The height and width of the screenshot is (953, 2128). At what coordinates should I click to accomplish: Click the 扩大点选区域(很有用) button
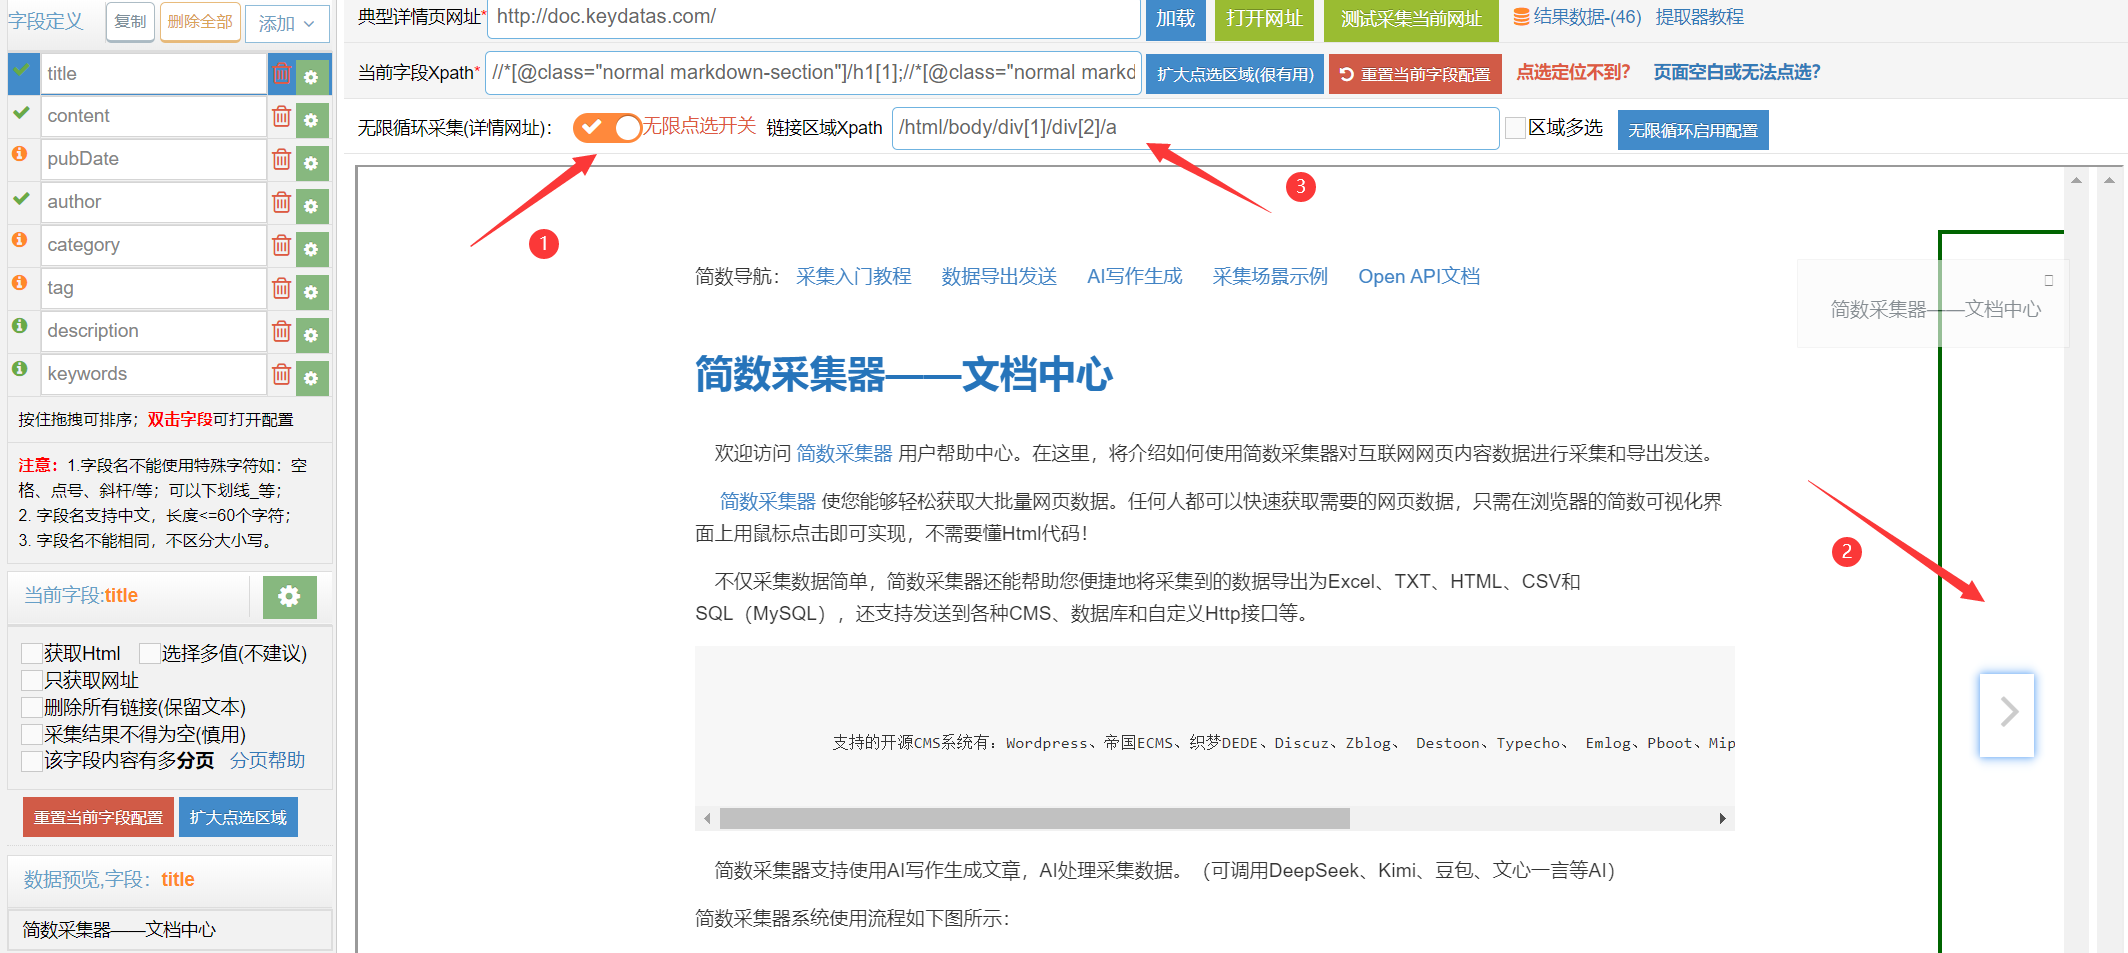click(x=1235, y=75)
